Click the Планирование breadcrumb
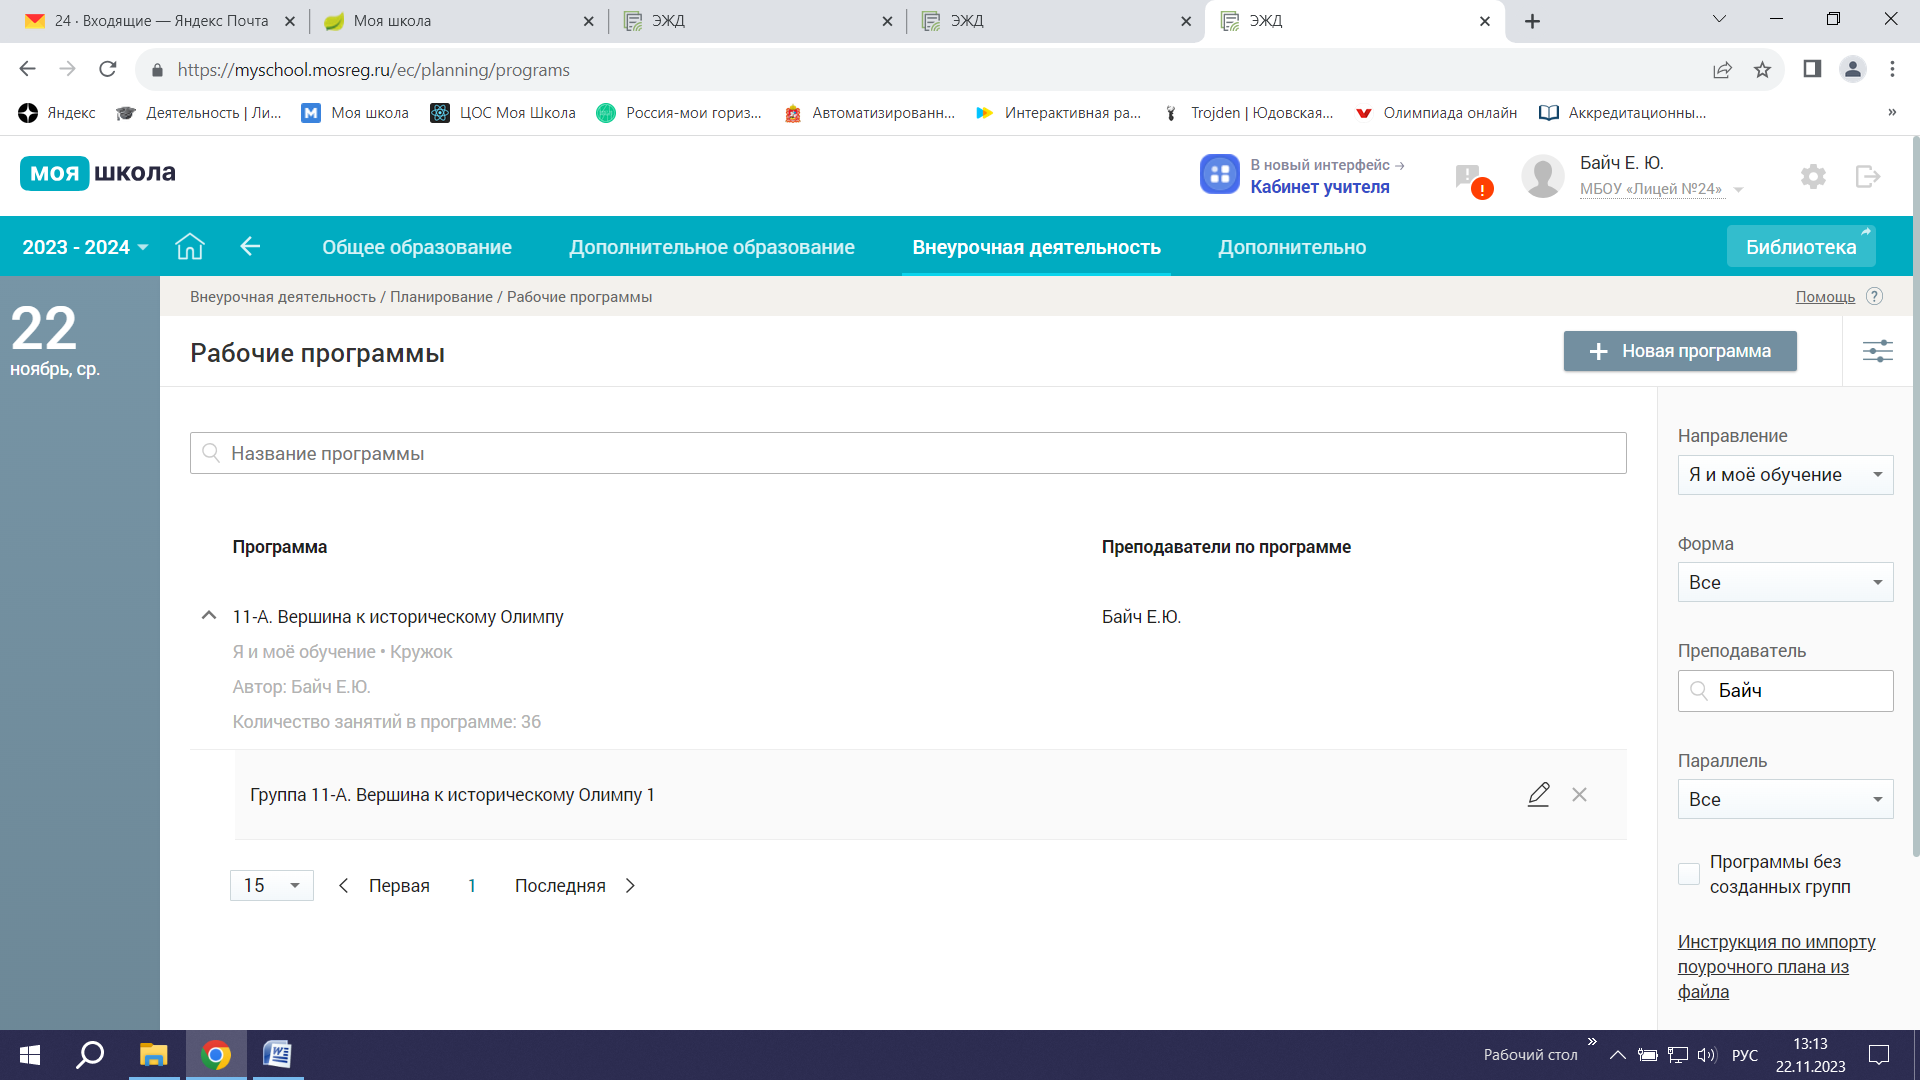 (x=441, y=297)
